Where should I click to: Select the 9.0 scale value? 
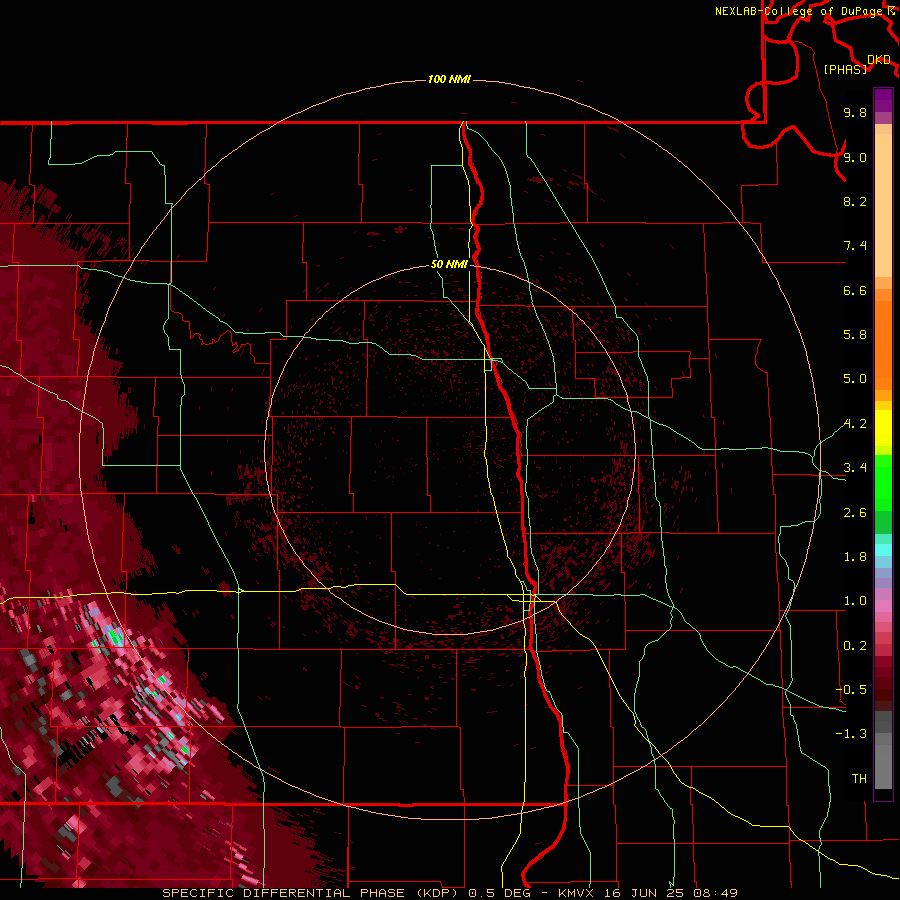click(855, 157)
